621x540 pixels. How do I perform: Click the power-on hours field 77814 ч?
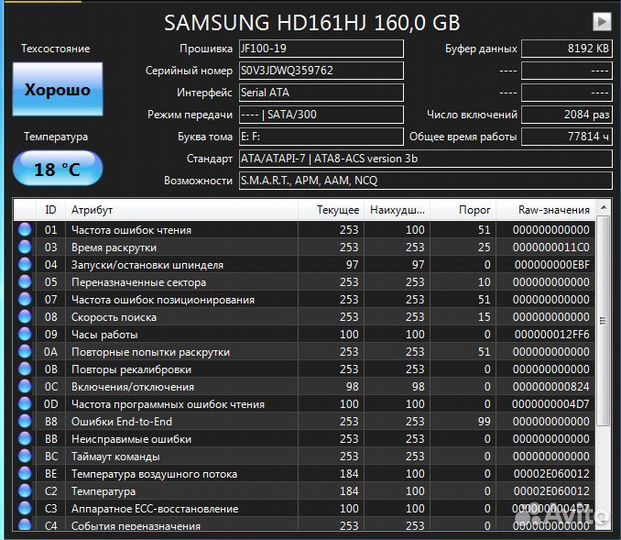point(567,137)
